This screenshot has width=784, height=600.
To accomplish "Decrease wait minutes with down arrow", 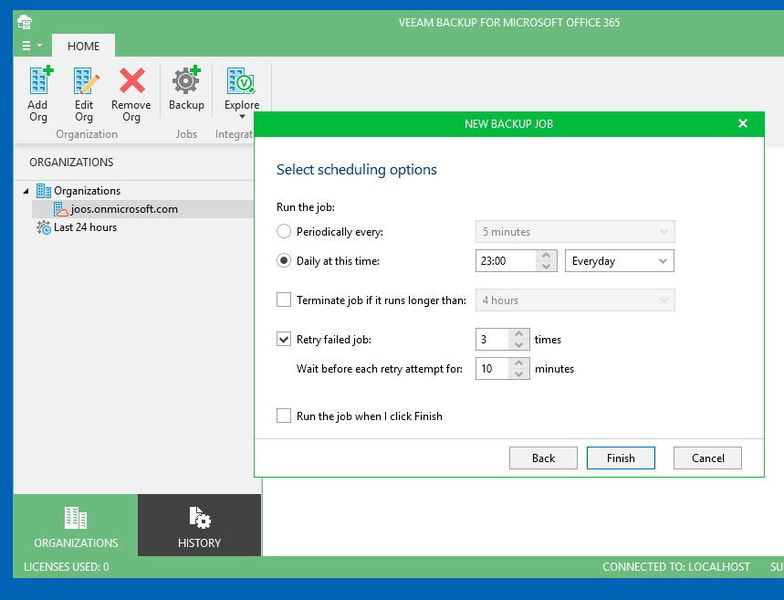I will [x=519, y=374].
